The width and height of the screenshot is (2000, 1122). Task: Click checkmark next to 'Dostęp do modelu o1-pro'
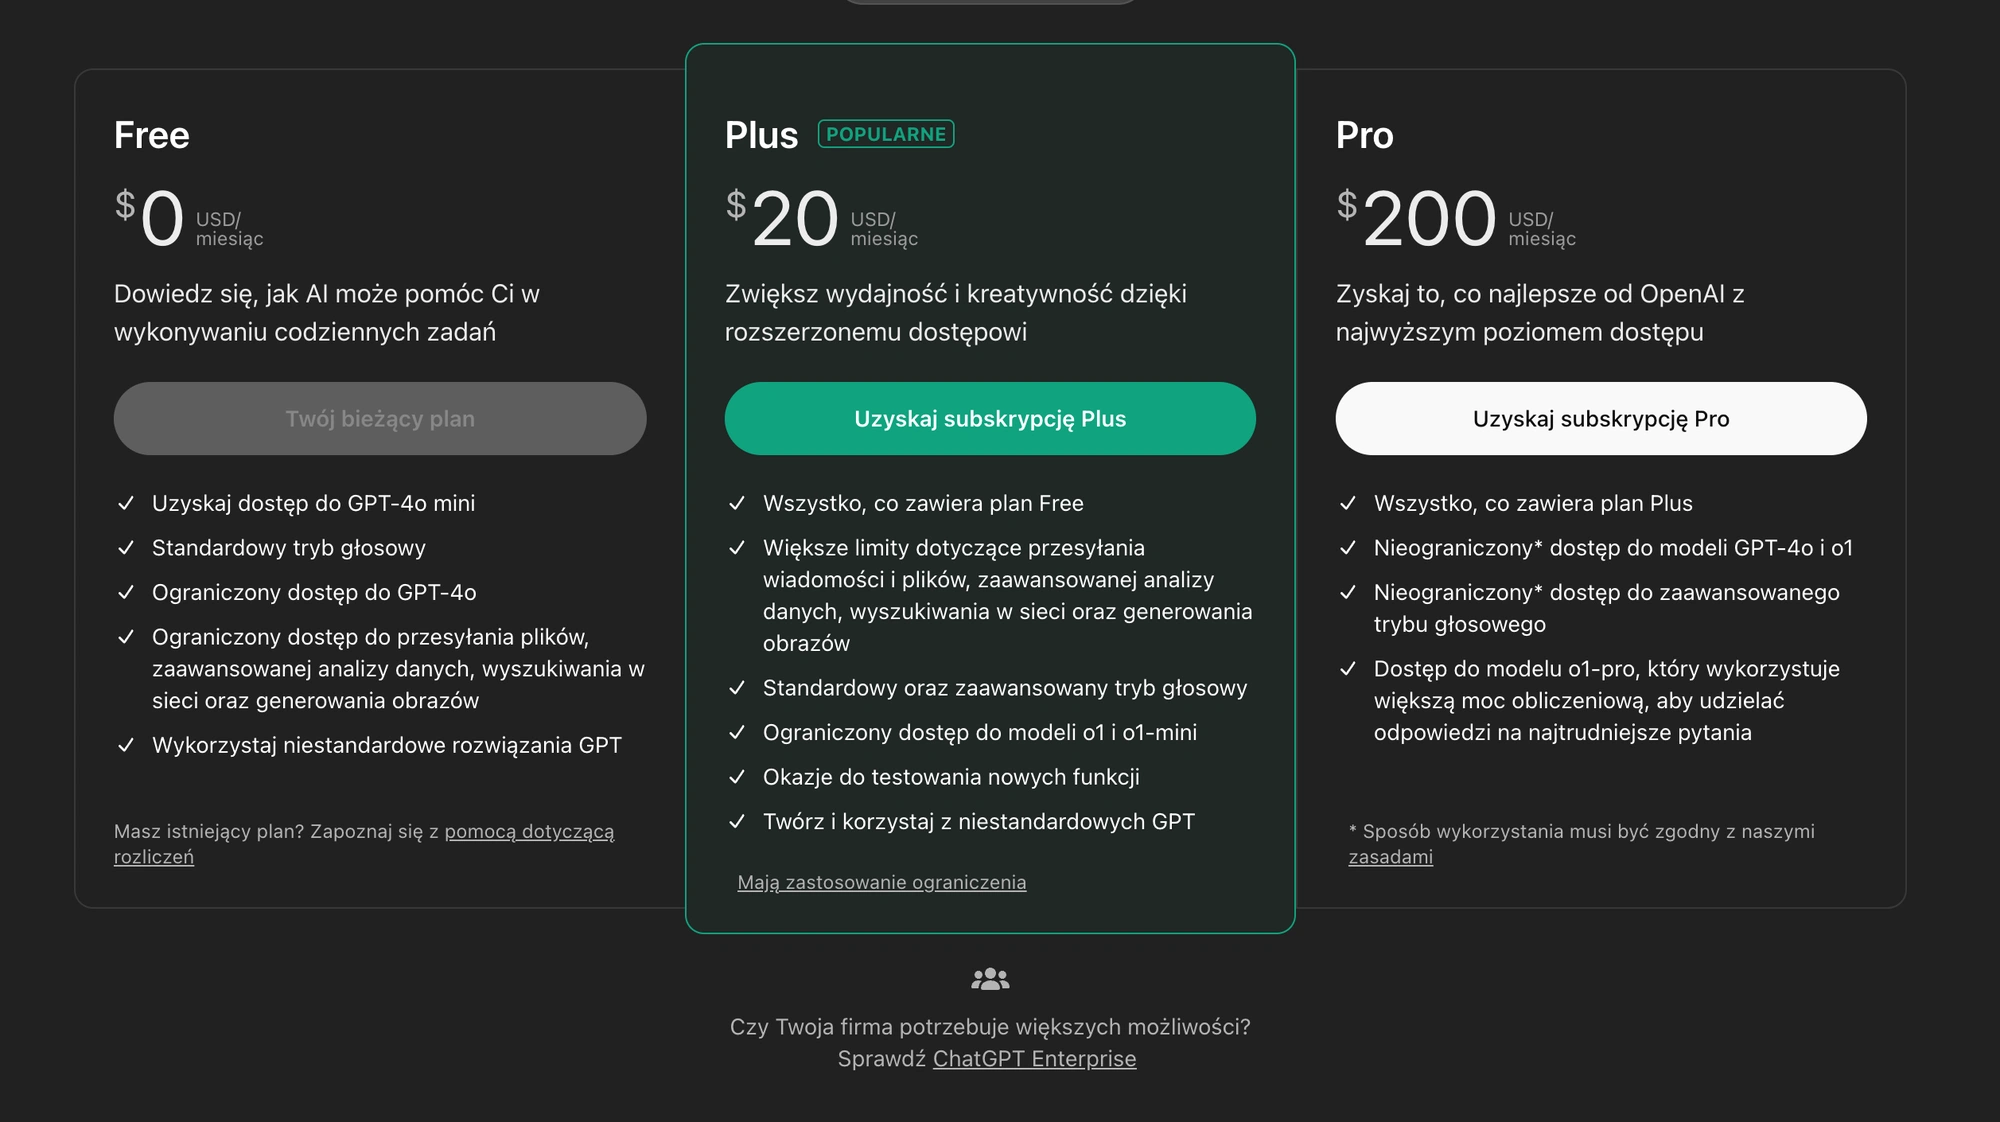(1348, 669)
